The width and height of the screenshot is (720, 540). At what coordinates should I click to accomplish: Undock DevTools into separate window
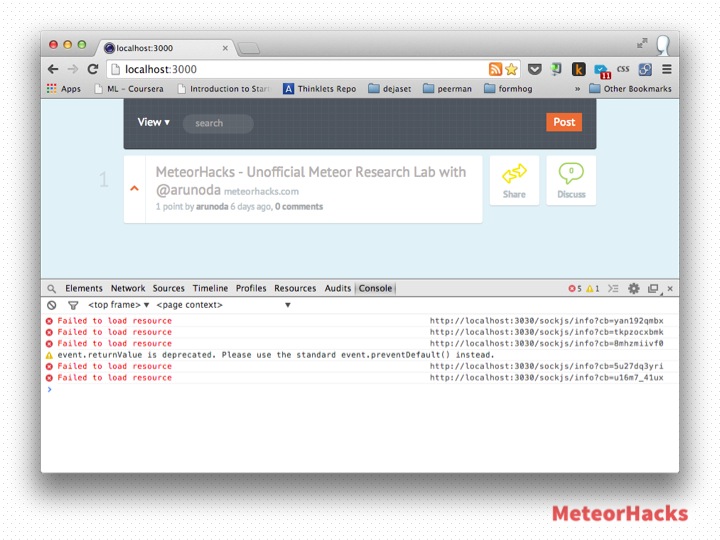point(653,289)
